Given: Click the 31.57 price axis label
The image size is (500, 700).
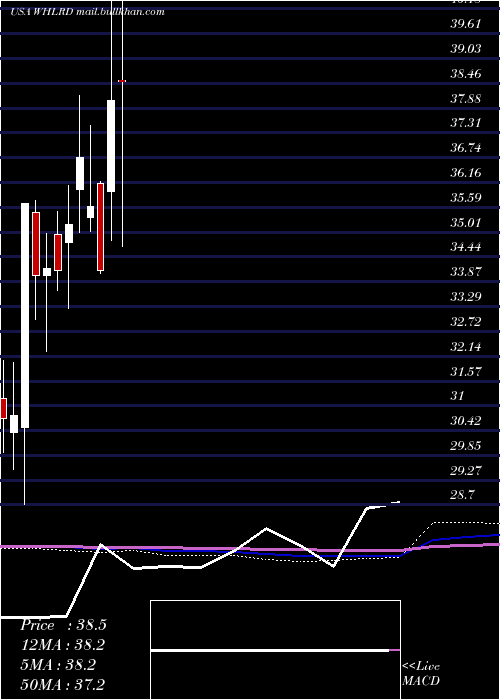Looking at the screenshot, I should click(x=466, y=371).
